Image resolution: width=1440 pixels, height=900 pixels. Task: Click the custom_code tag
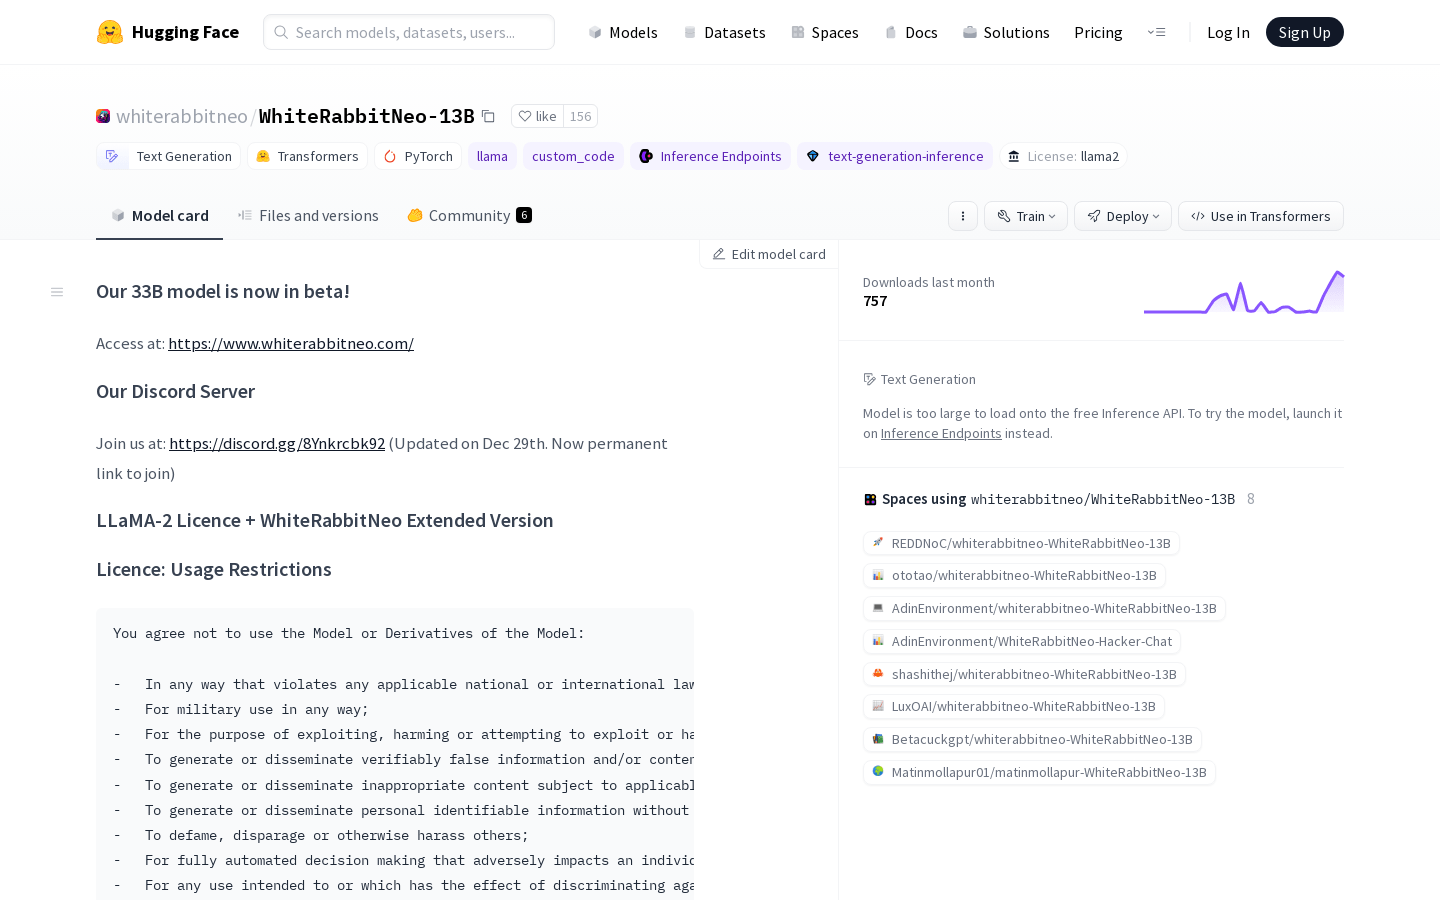[x=573, y=156]
